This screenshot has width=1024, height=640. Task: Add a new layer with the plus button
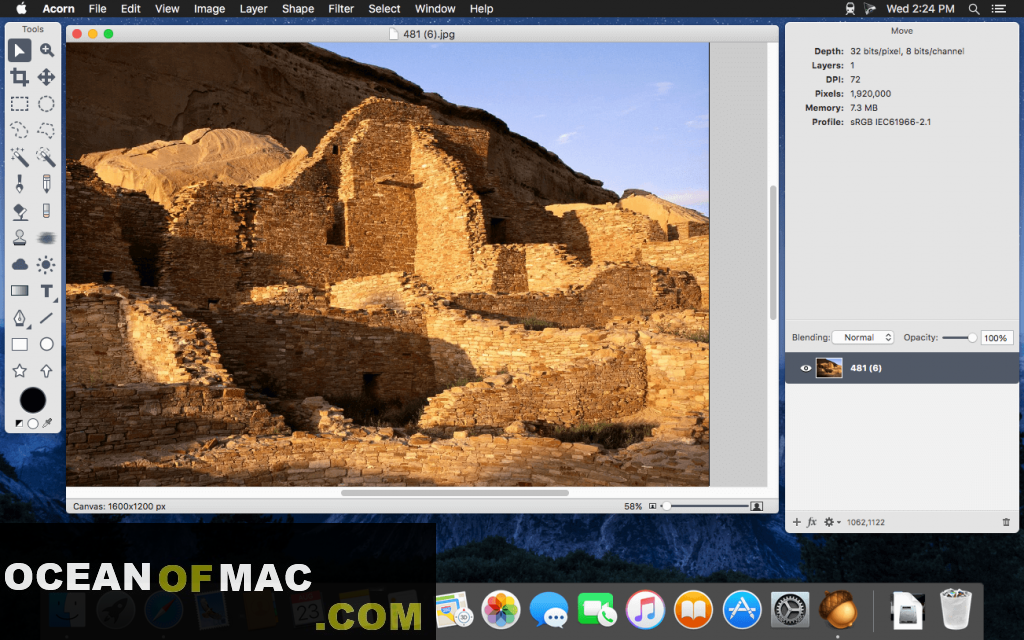click(797, 522)
